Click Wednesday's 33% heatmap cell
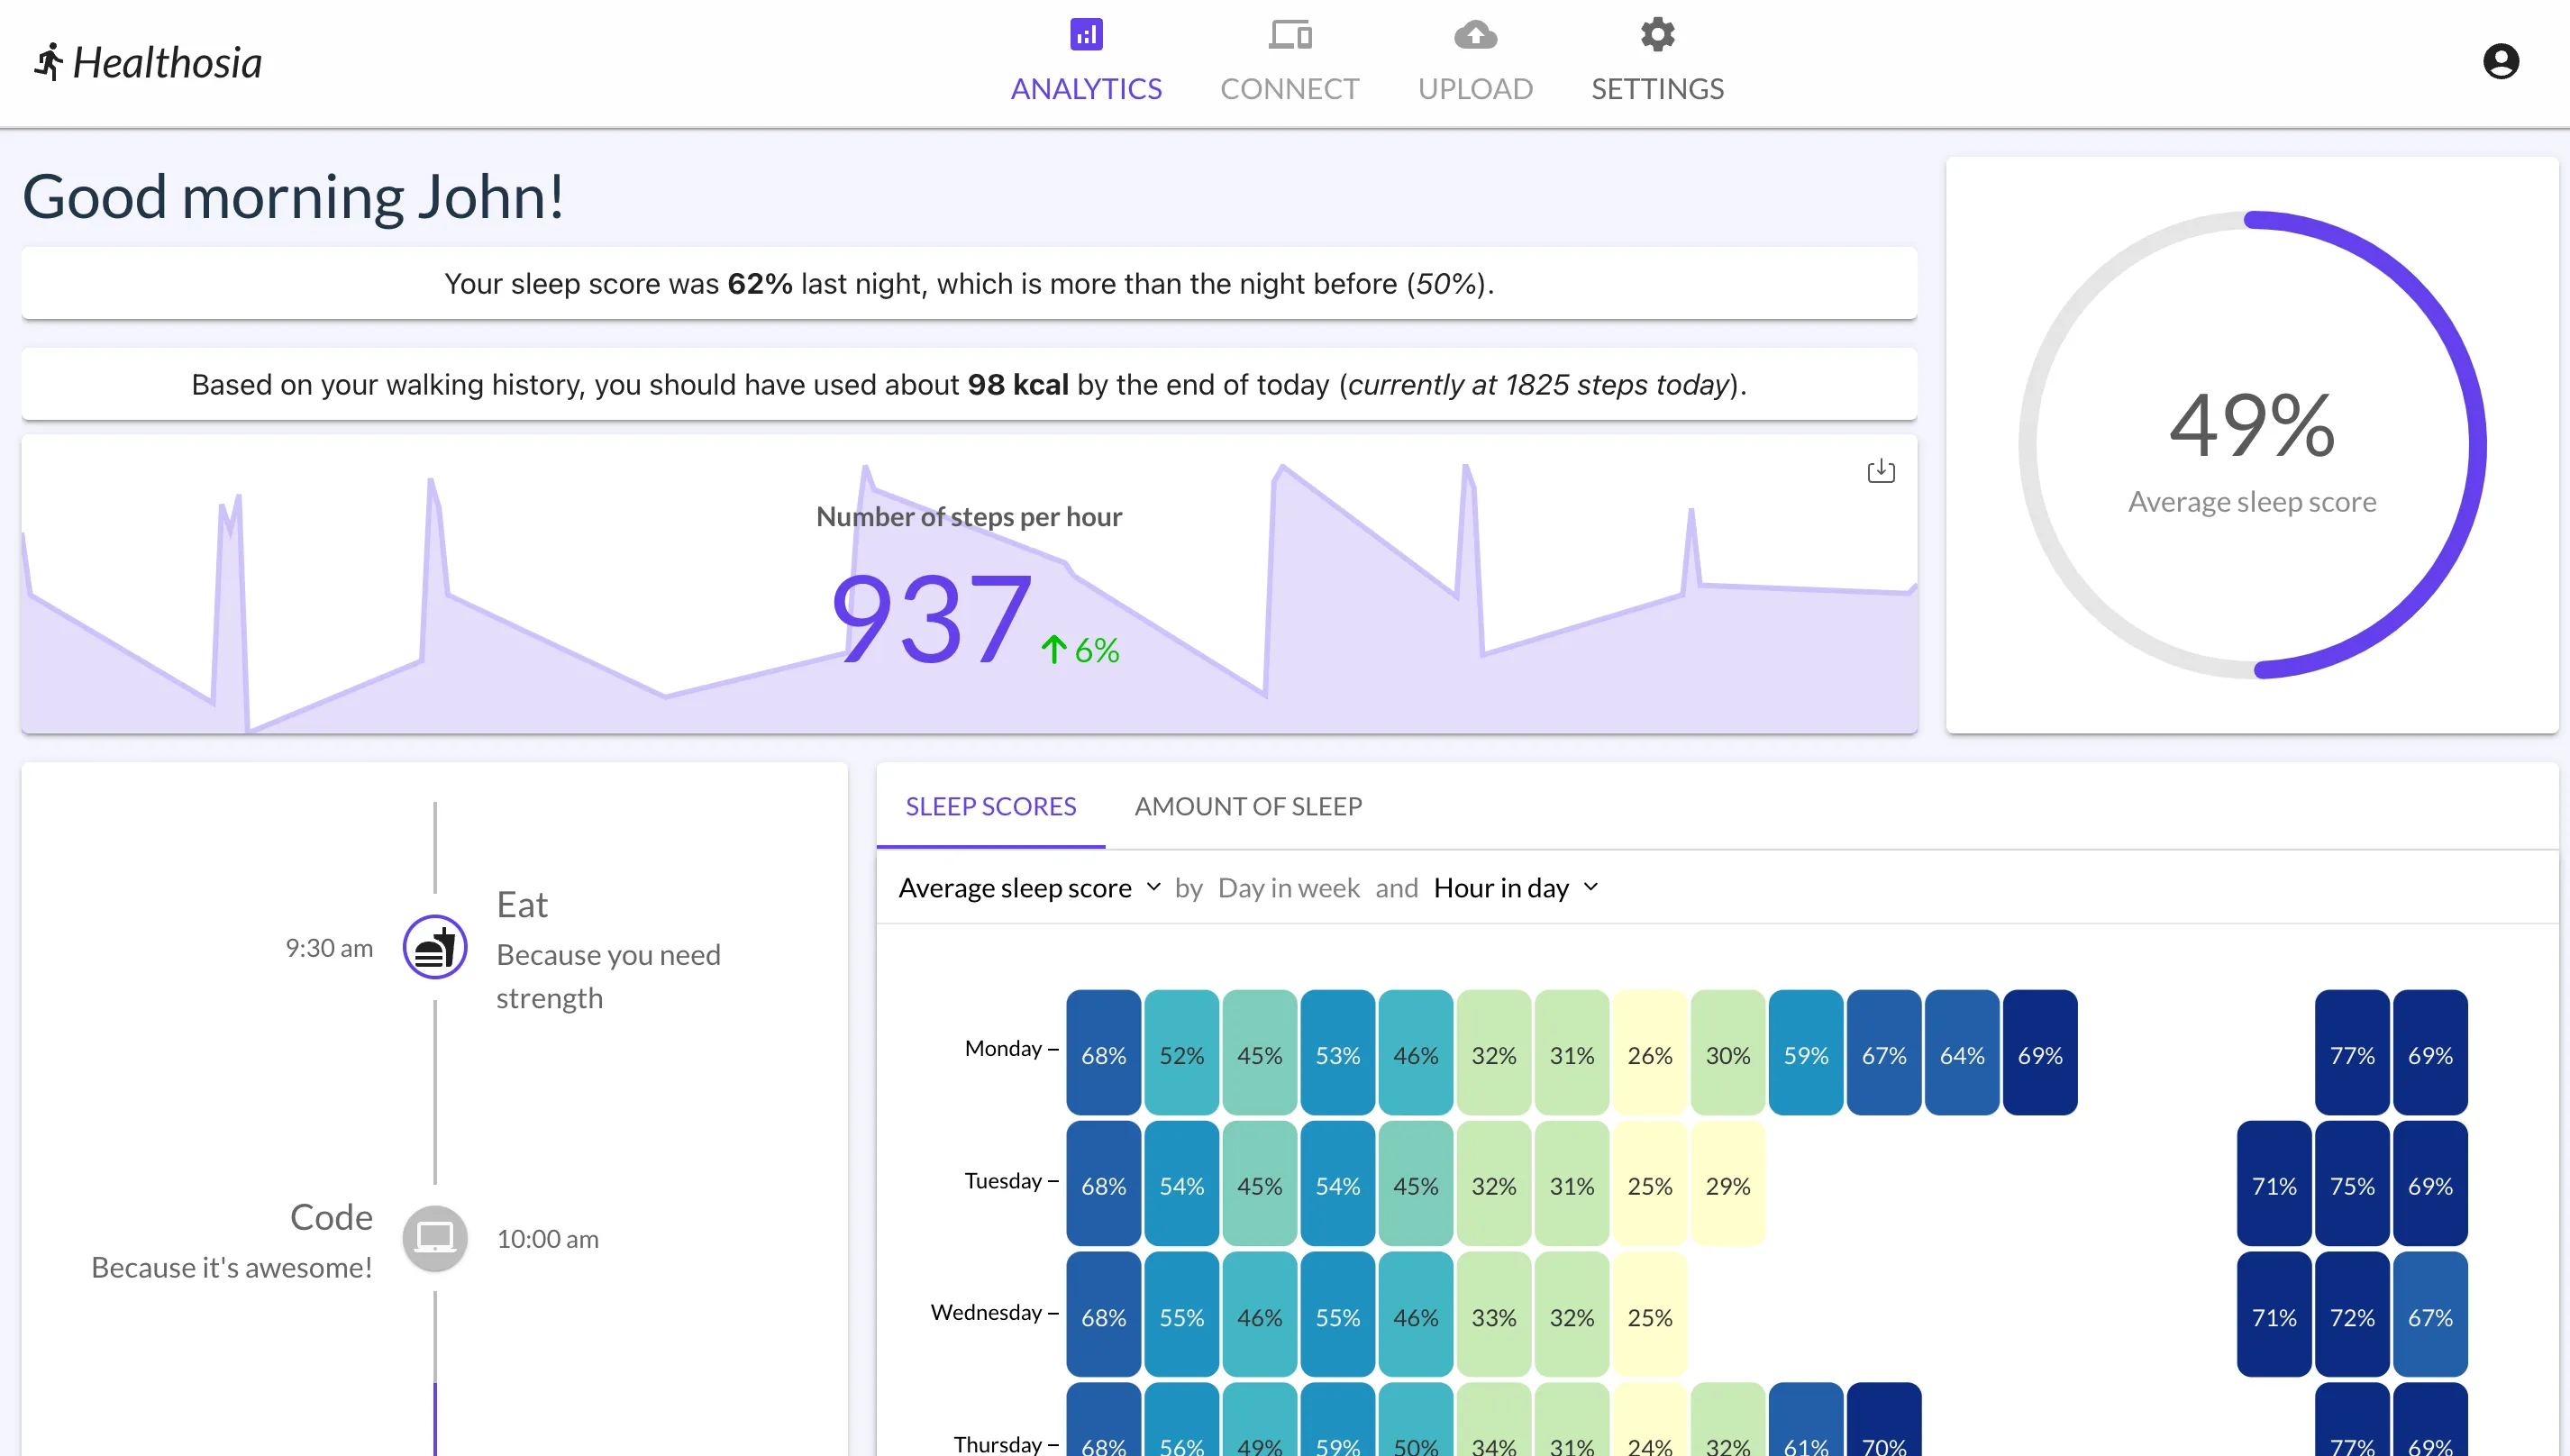 [1494, 1315]
